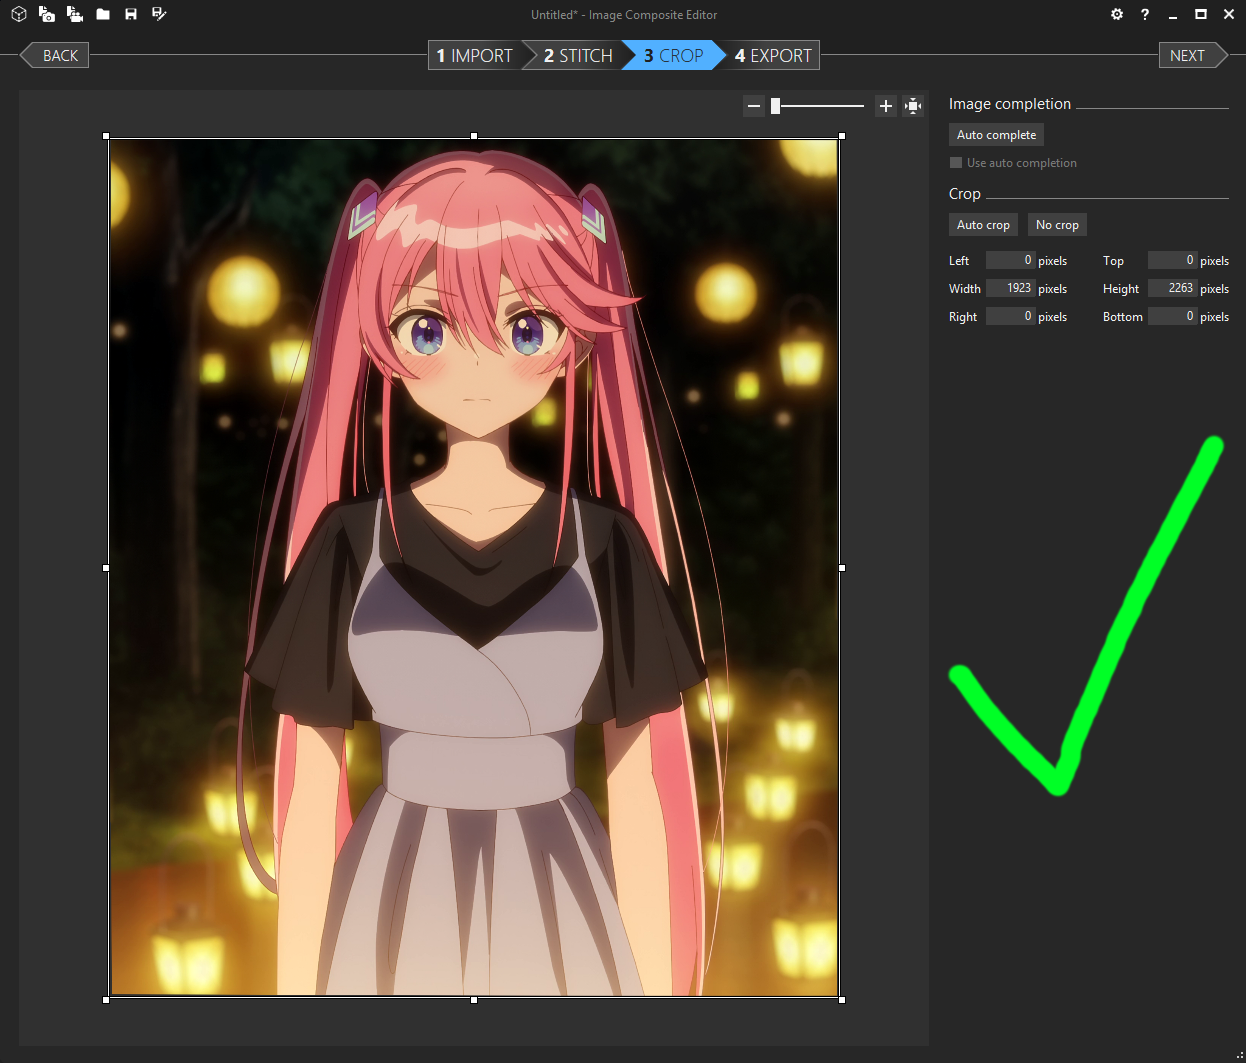This screenshot has width=1246, height=1063.
Task: Click the Auto crop button
Action: click(983, 225)
